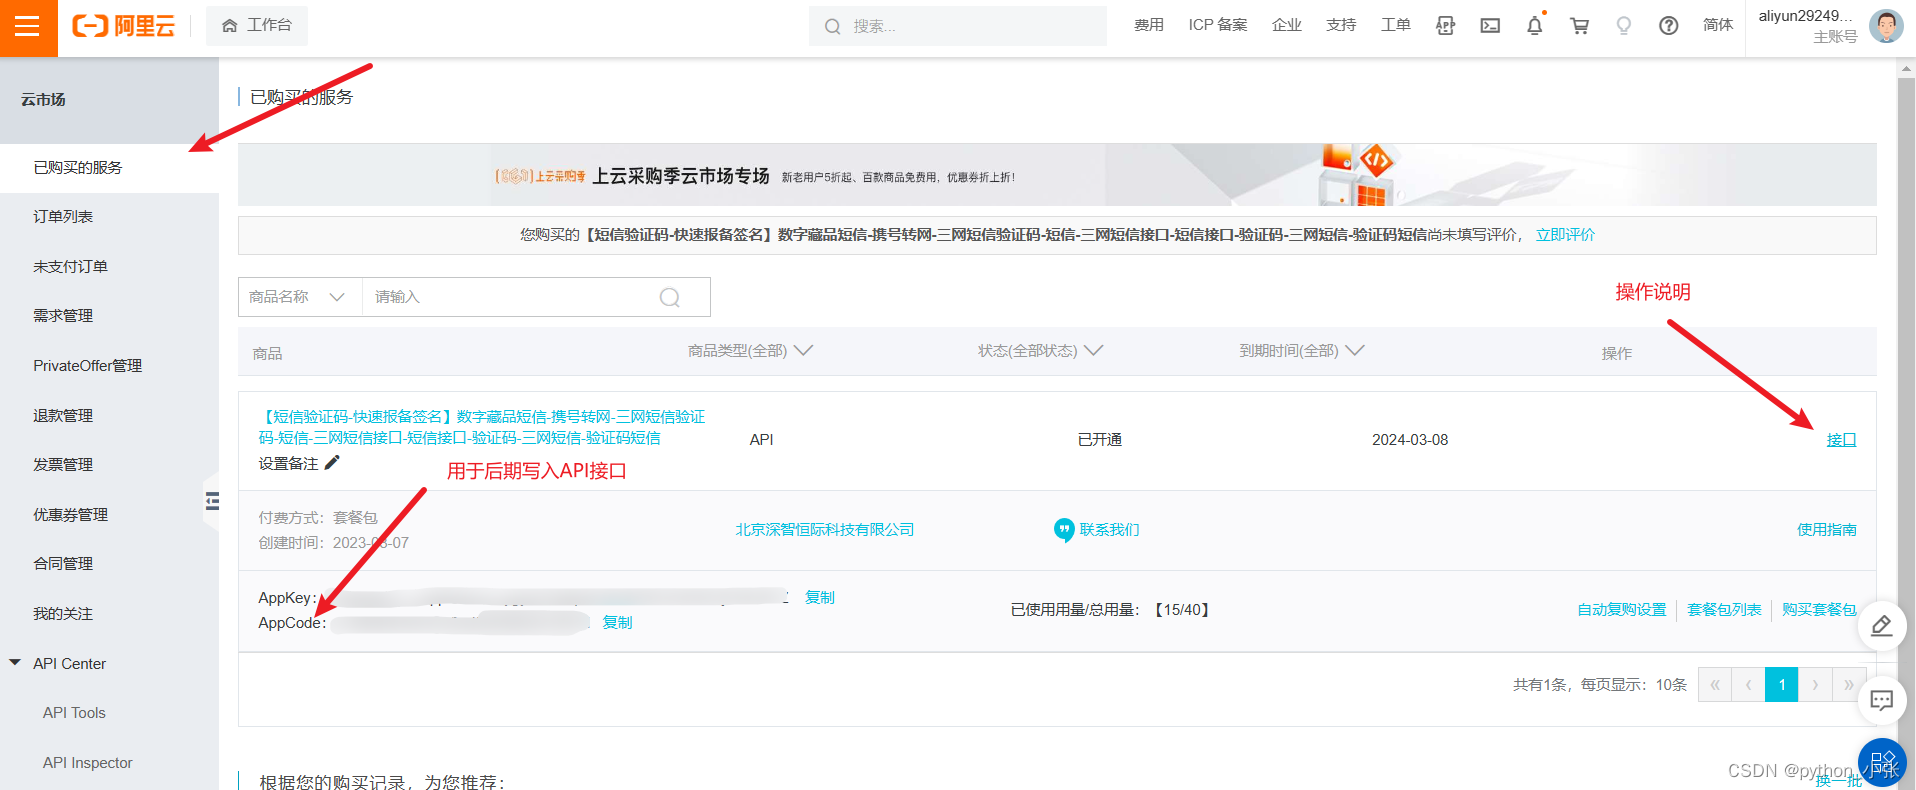Screen dimensions: 1916x790
Task: Open the 商品名称 search-type dropdown
Action: point(299,297)
